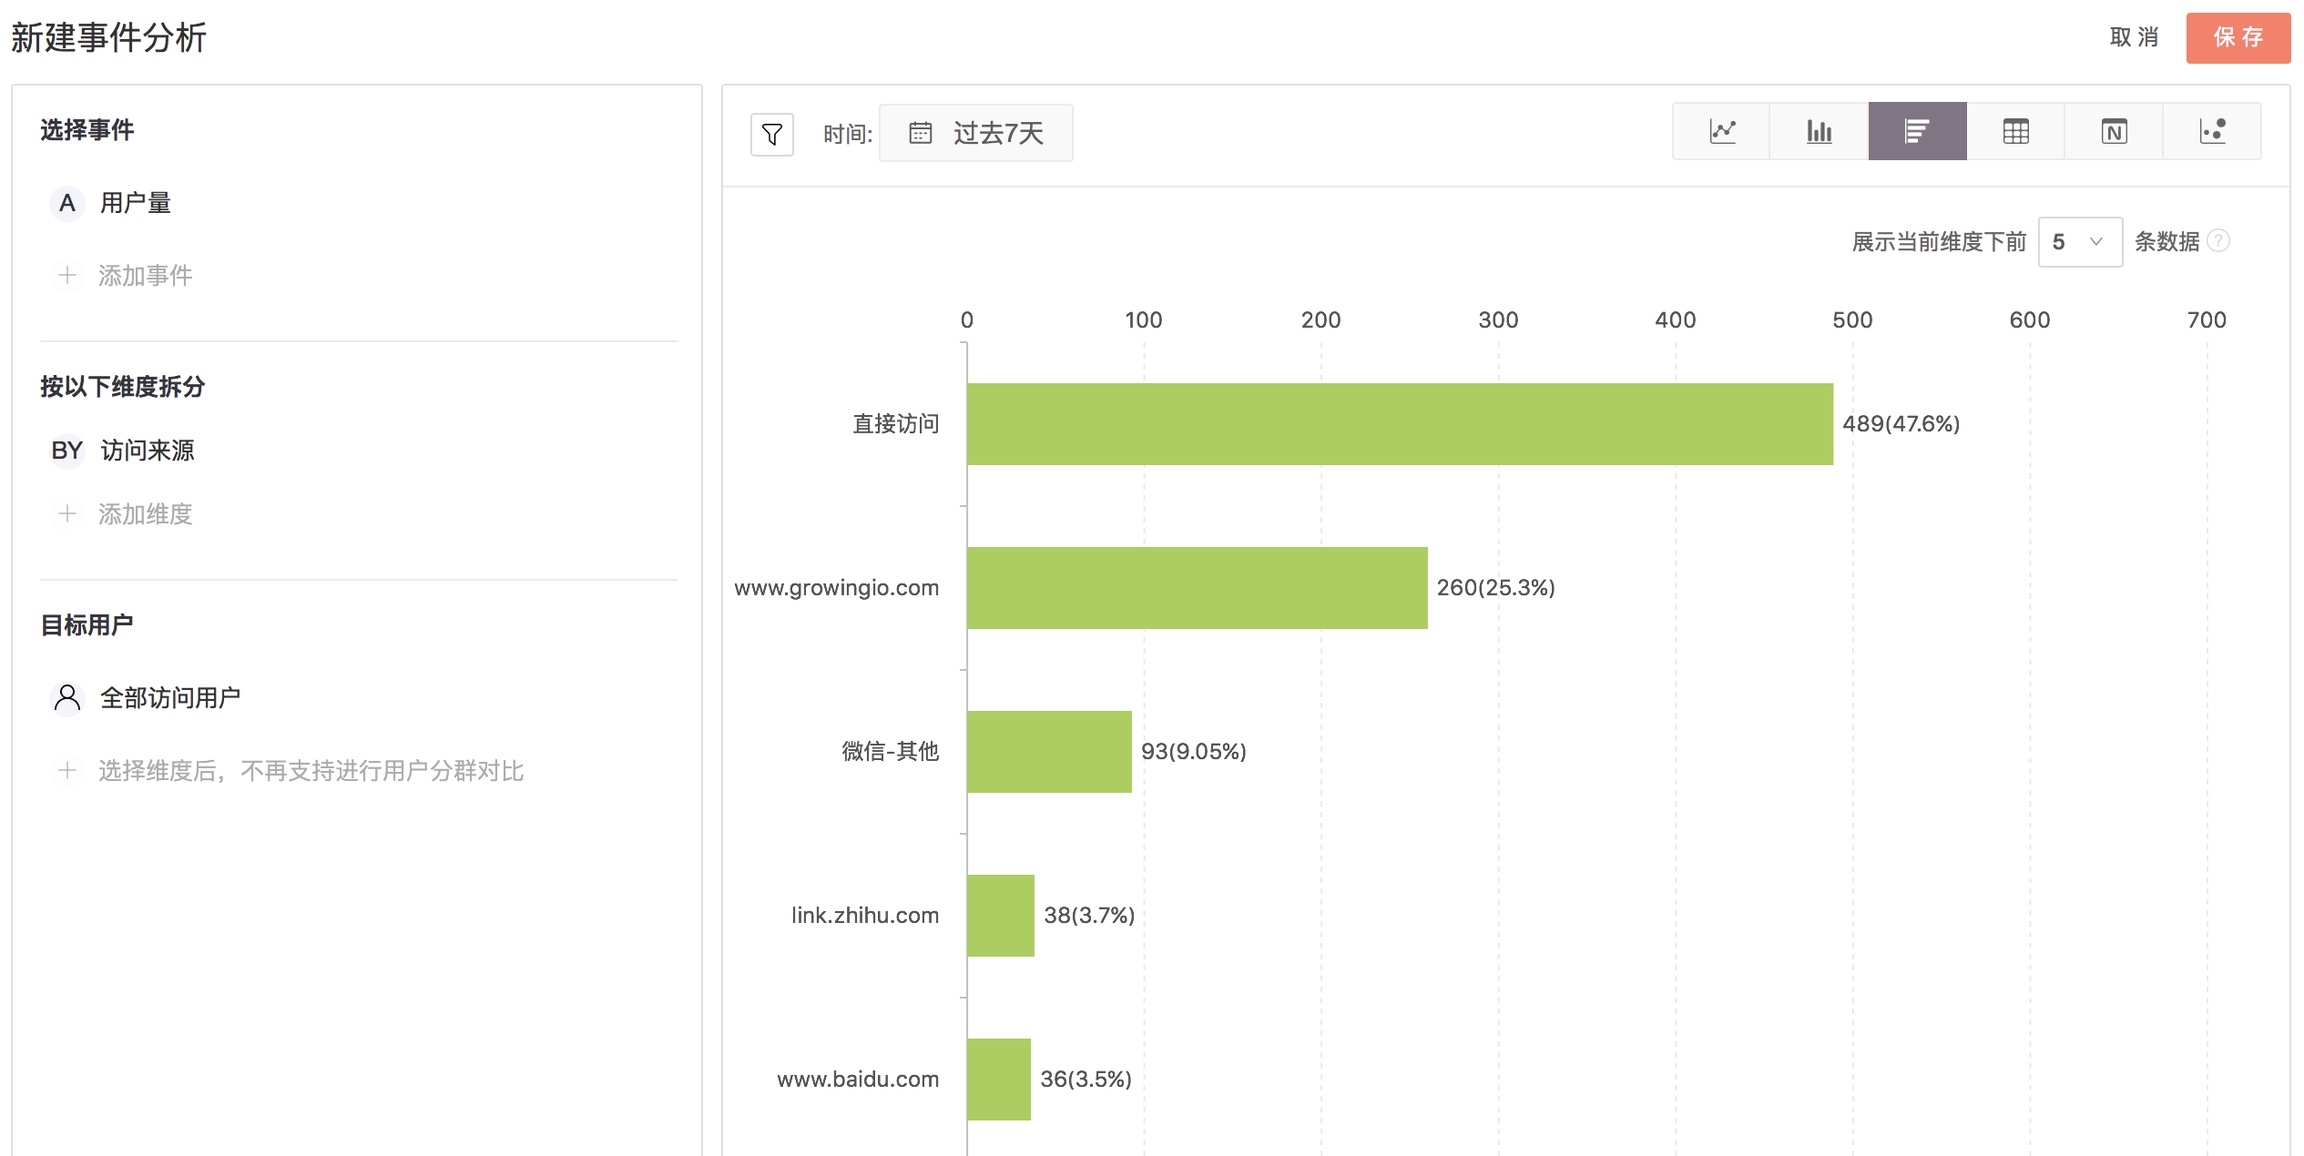Click 添加维度 to add a dimension

144,514
